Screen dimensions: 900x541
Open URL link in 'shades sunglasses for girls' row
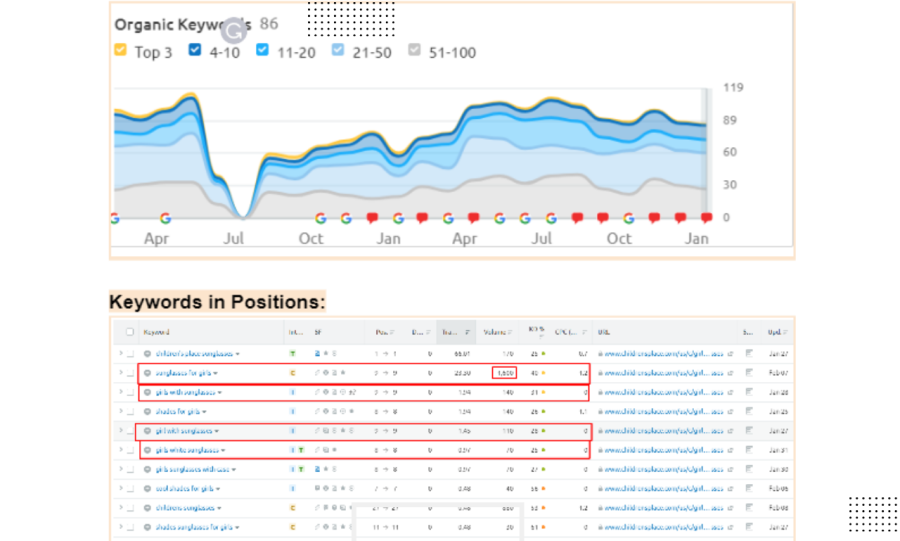[664, 527]
